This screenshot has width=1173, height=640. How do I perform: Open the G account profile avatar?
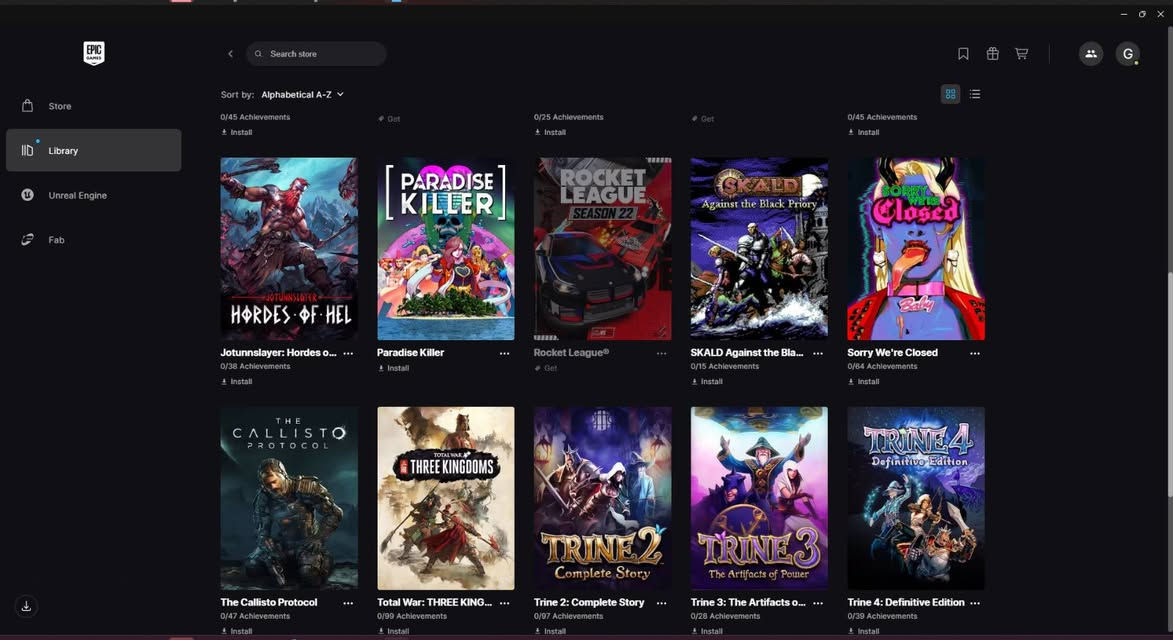click(x=1127, y=54)
